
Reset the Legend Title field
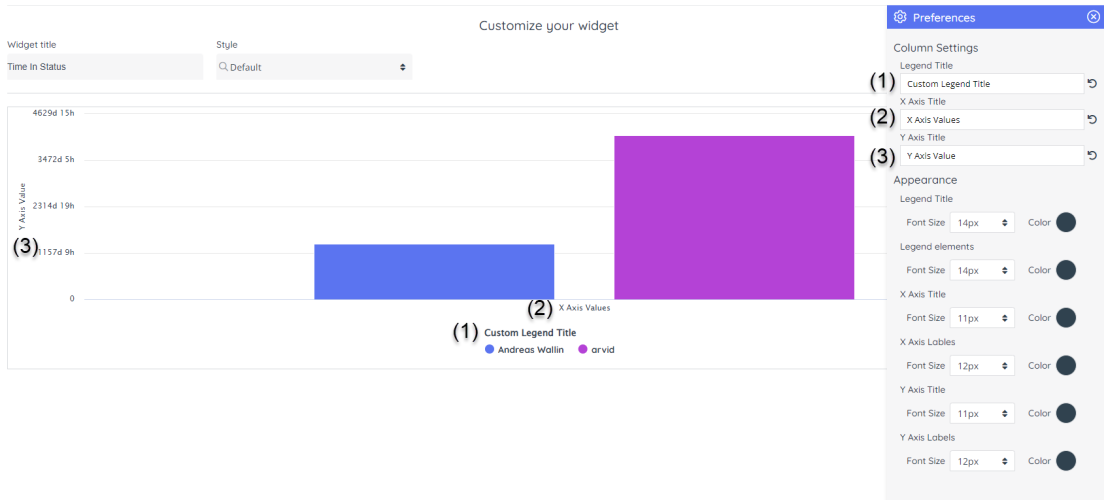(1092, 84)
